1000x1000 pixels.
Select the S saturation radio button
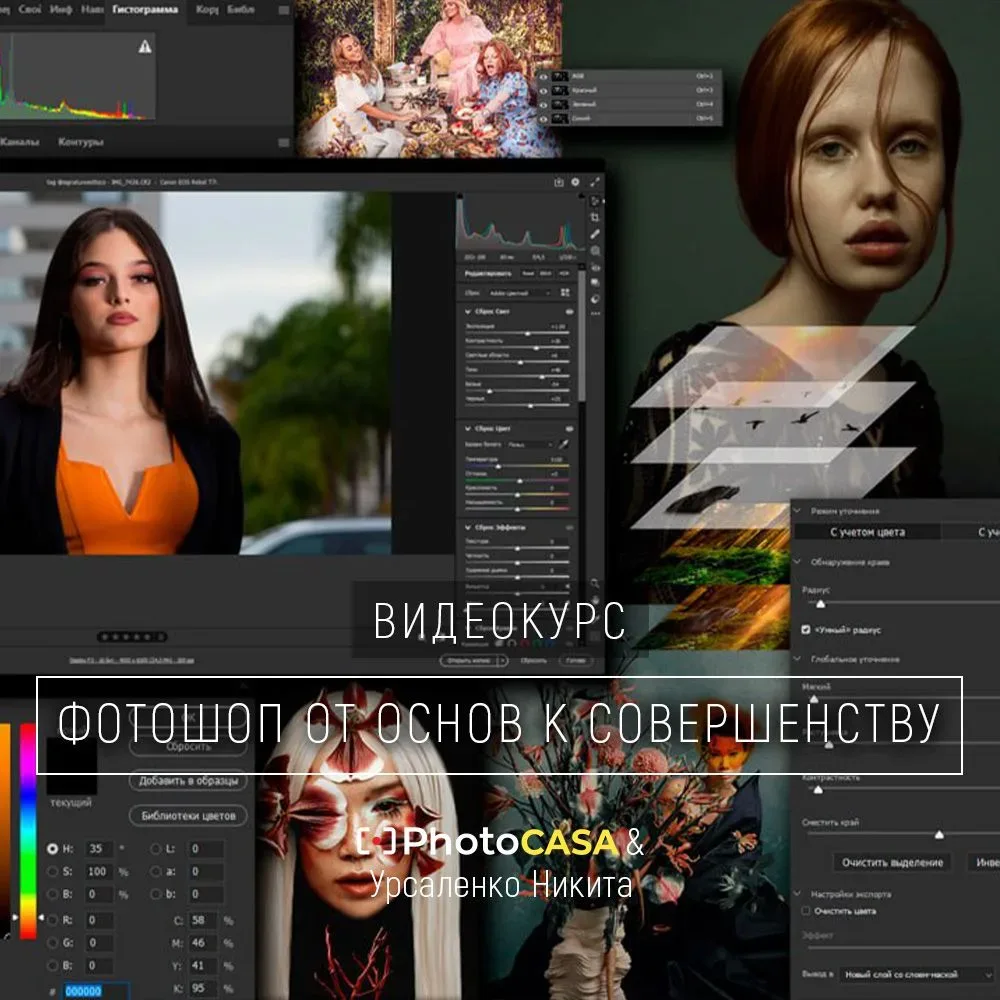pyautogui.click(x=53, y=872)
